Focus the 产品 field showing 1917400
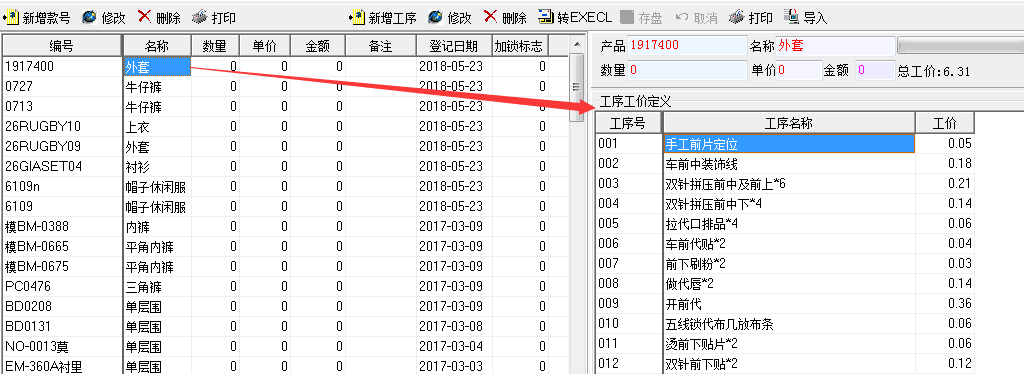This screenshot has height=374, width=1024. [x=687, y=46]
